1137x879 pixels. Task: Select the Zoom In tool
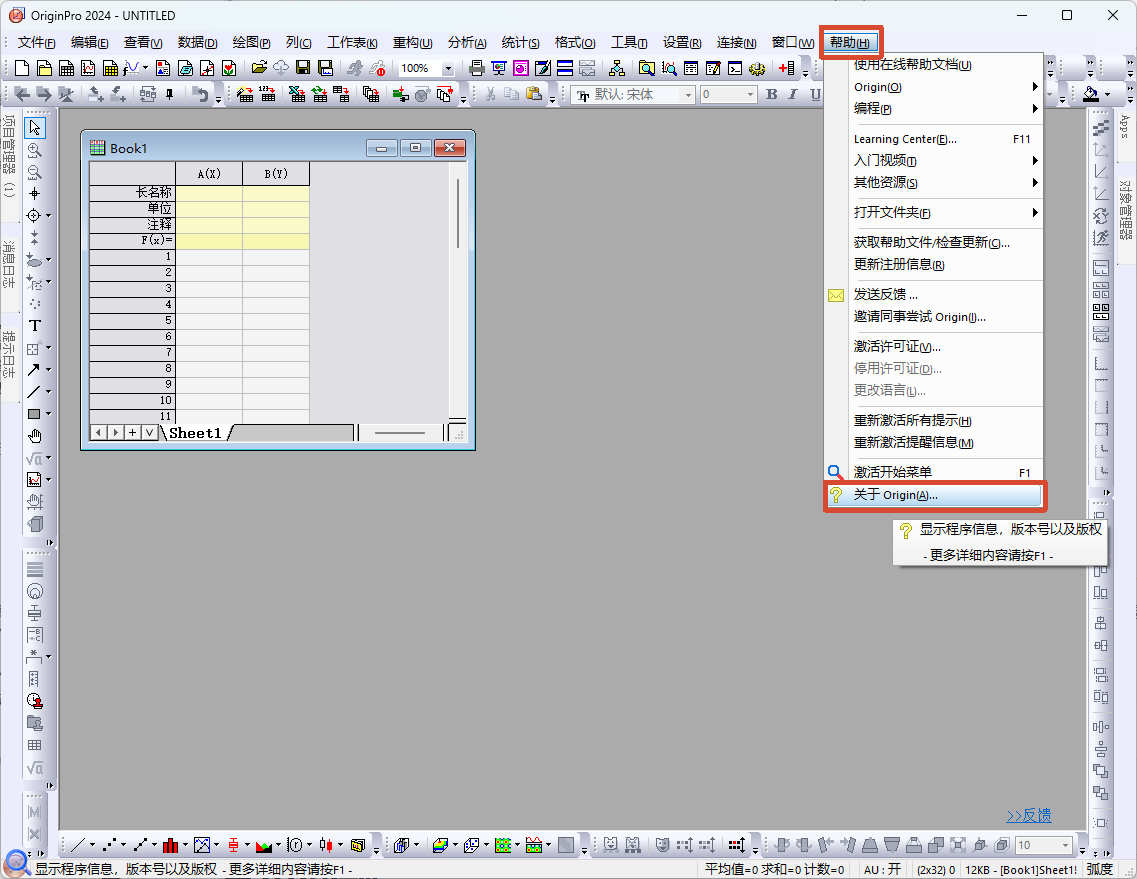click(x=34, y=150)
